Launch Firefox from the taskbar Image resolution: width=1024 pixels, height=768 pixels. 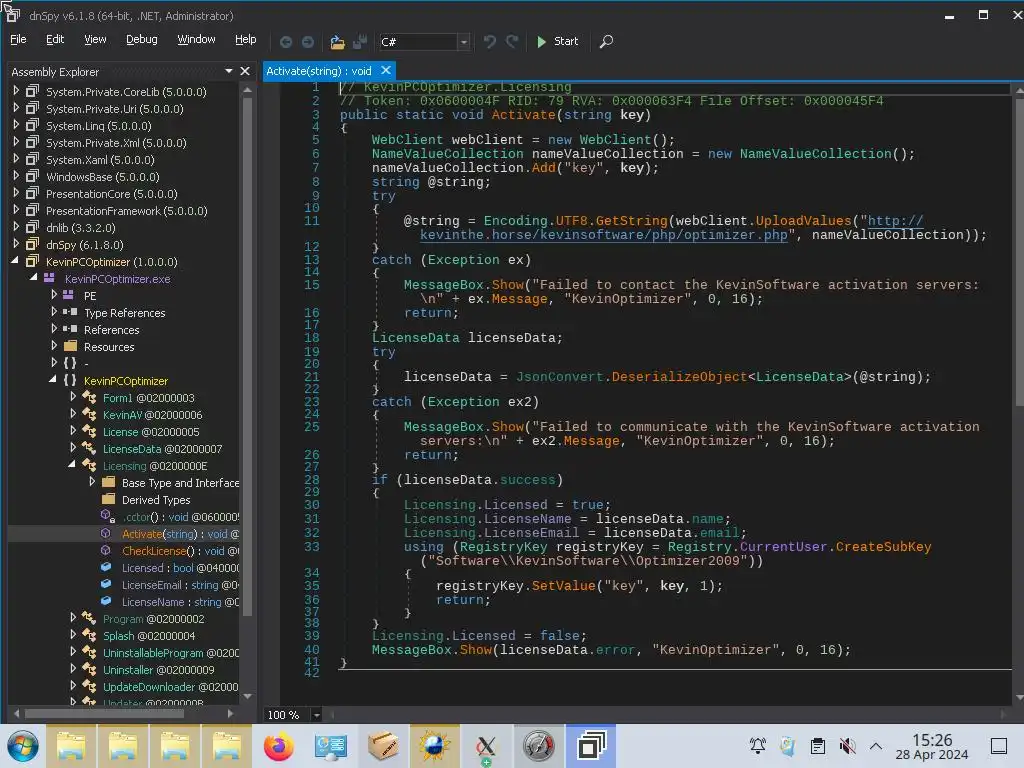[x=279, y=746]
